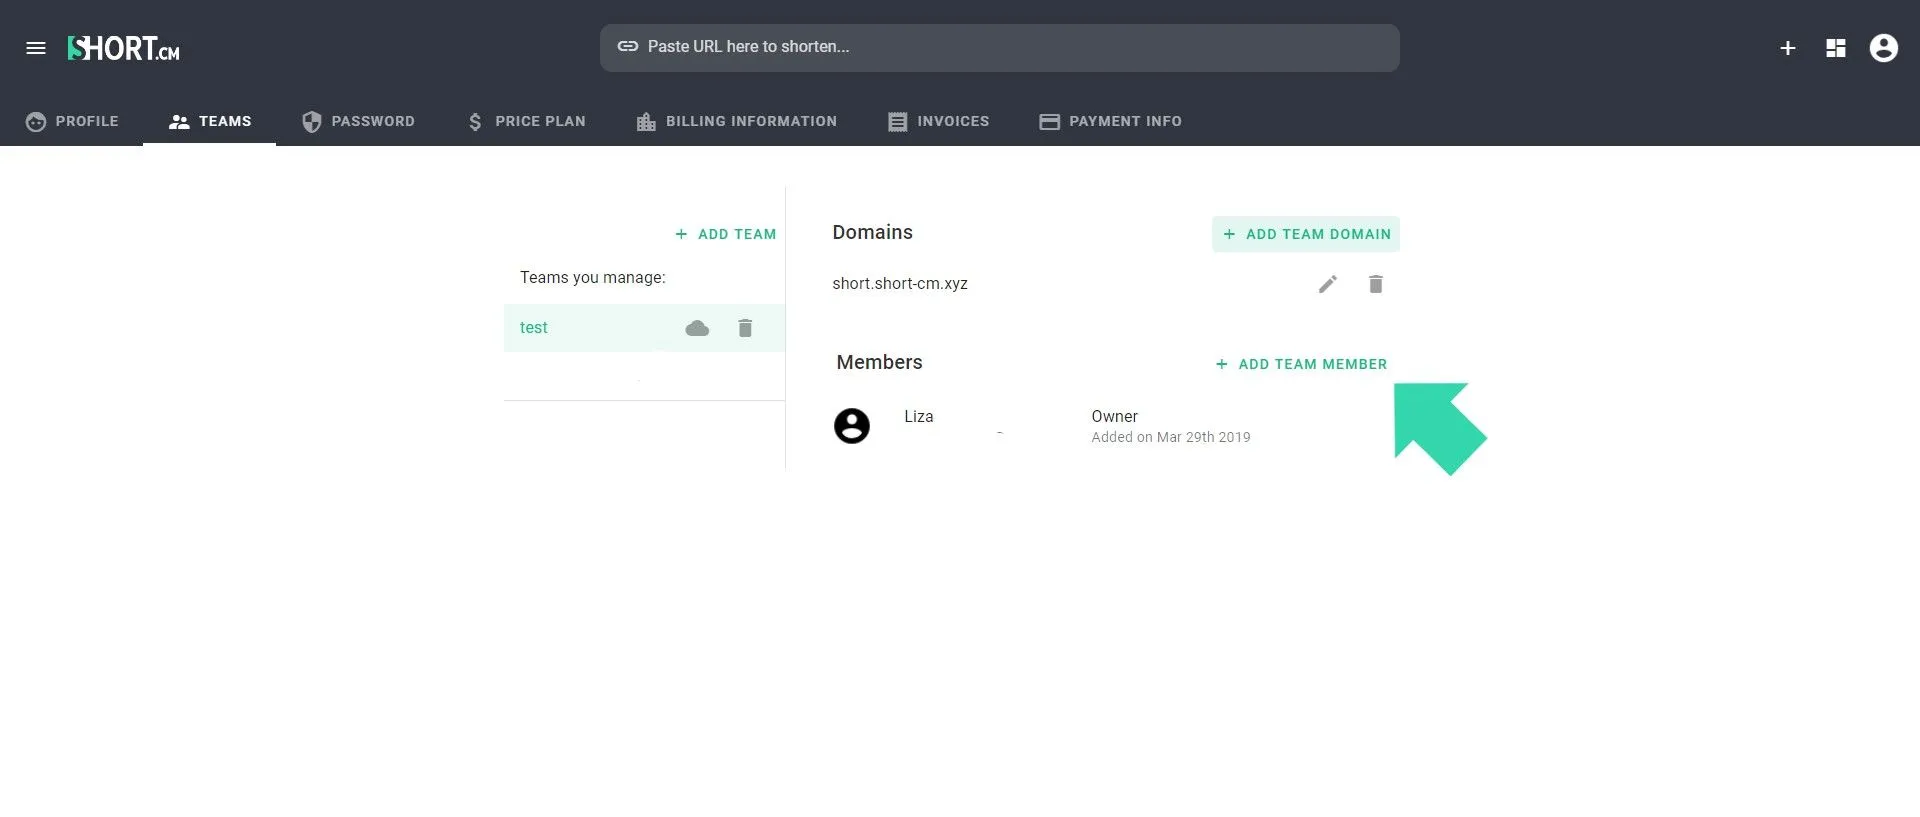The height and width of the screenshot is (817, 1920).
Task: Open the Password tab
Action: coord(358,121)
